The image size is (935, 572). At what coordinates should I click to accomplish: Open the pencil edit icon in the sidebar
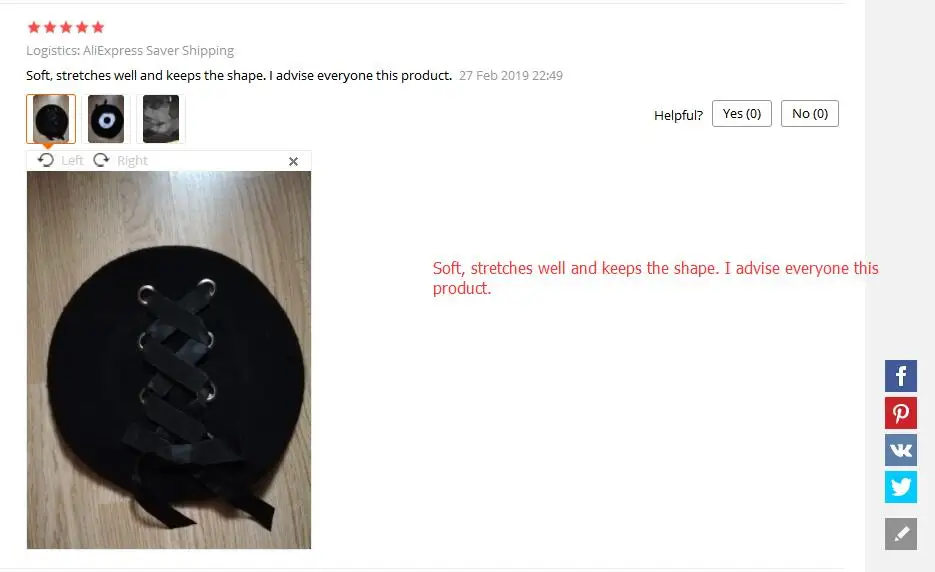coord(900,533)
